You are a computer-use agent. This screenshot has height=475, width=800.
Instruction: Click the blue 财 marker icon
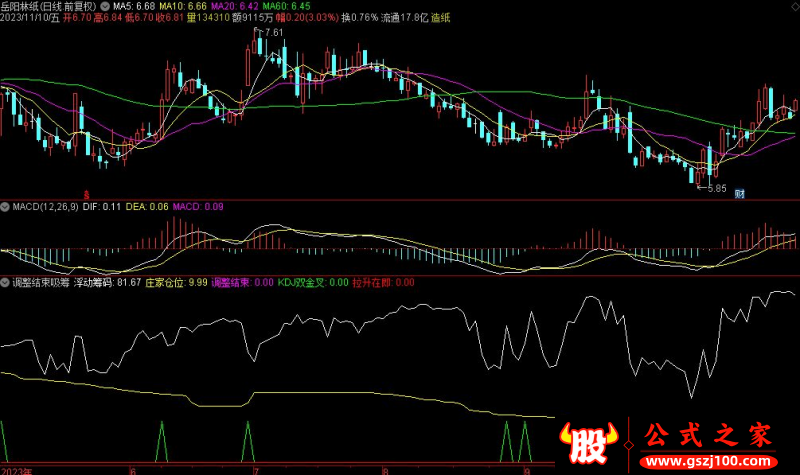pyautogui.click(x=739, y=193)
